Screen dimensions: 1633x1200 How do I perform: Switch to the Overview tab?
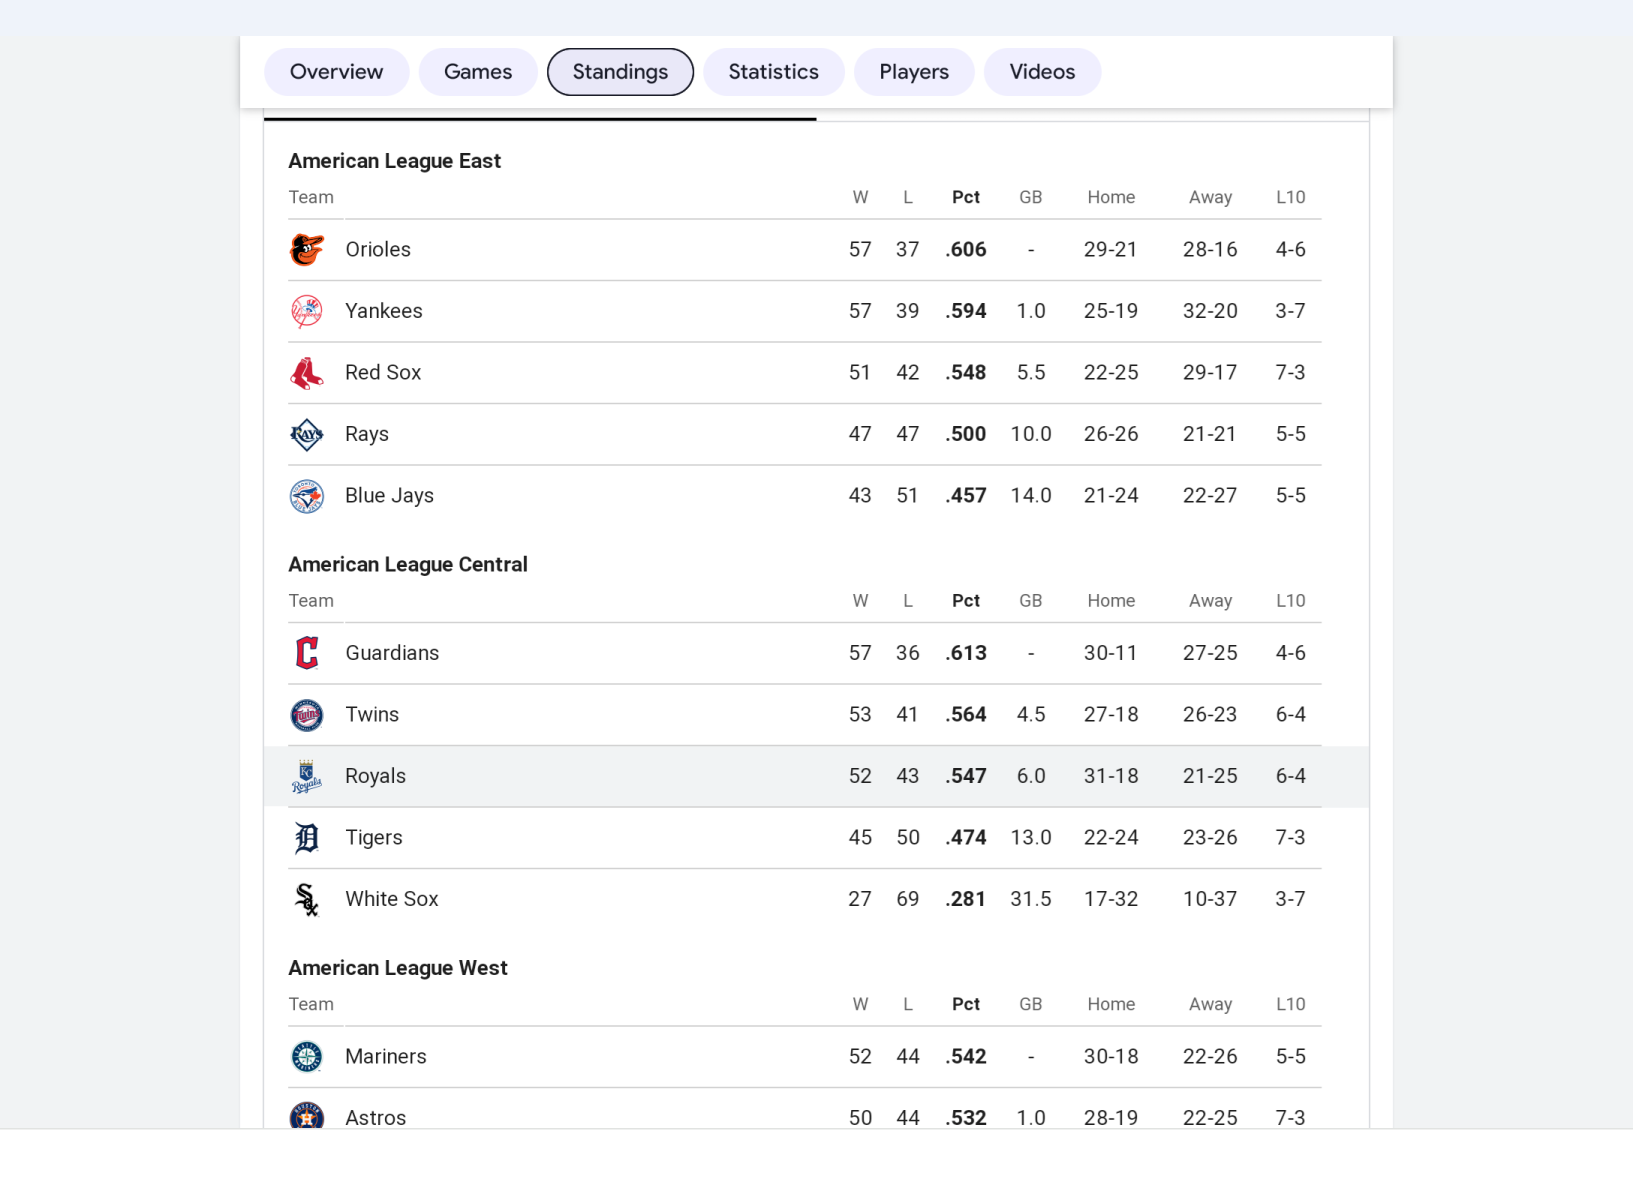(336, 72)
